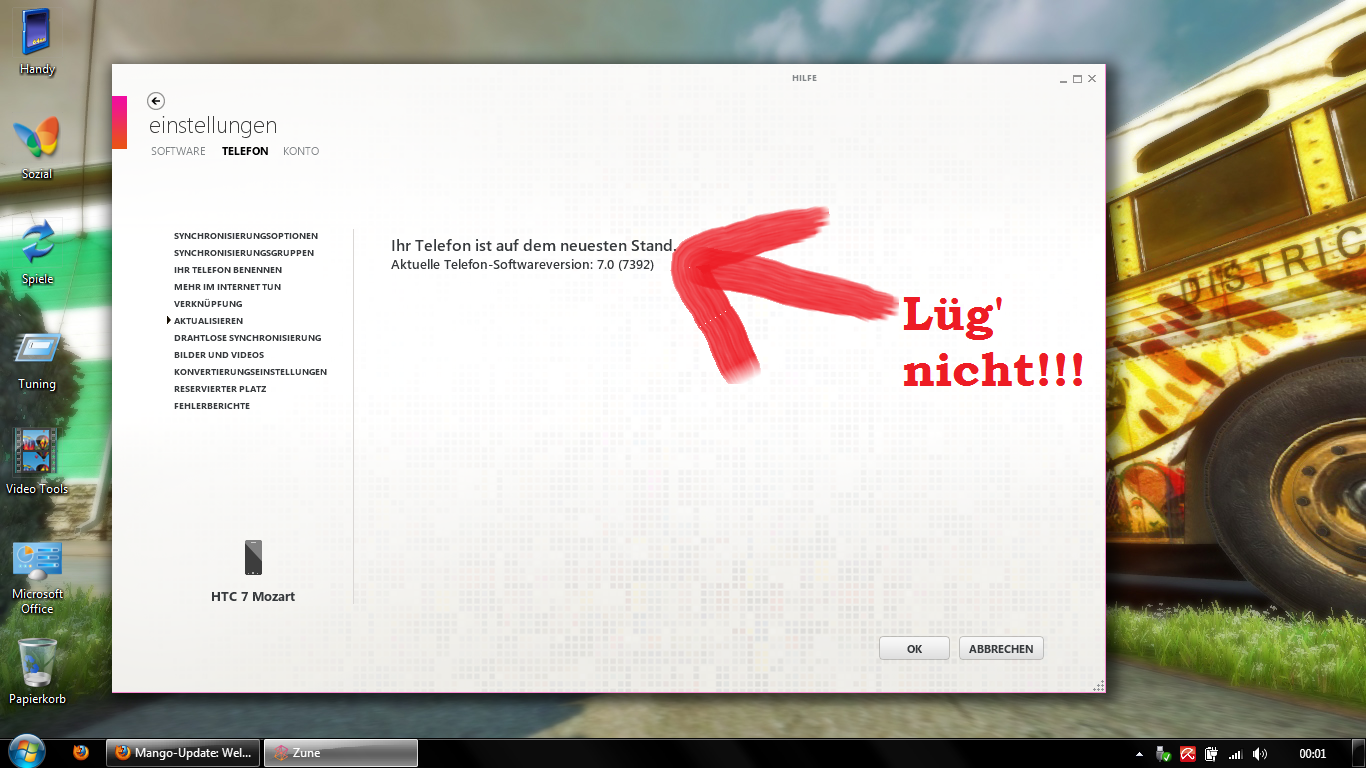Click the ABBRECHEN button

[1001, 649]
